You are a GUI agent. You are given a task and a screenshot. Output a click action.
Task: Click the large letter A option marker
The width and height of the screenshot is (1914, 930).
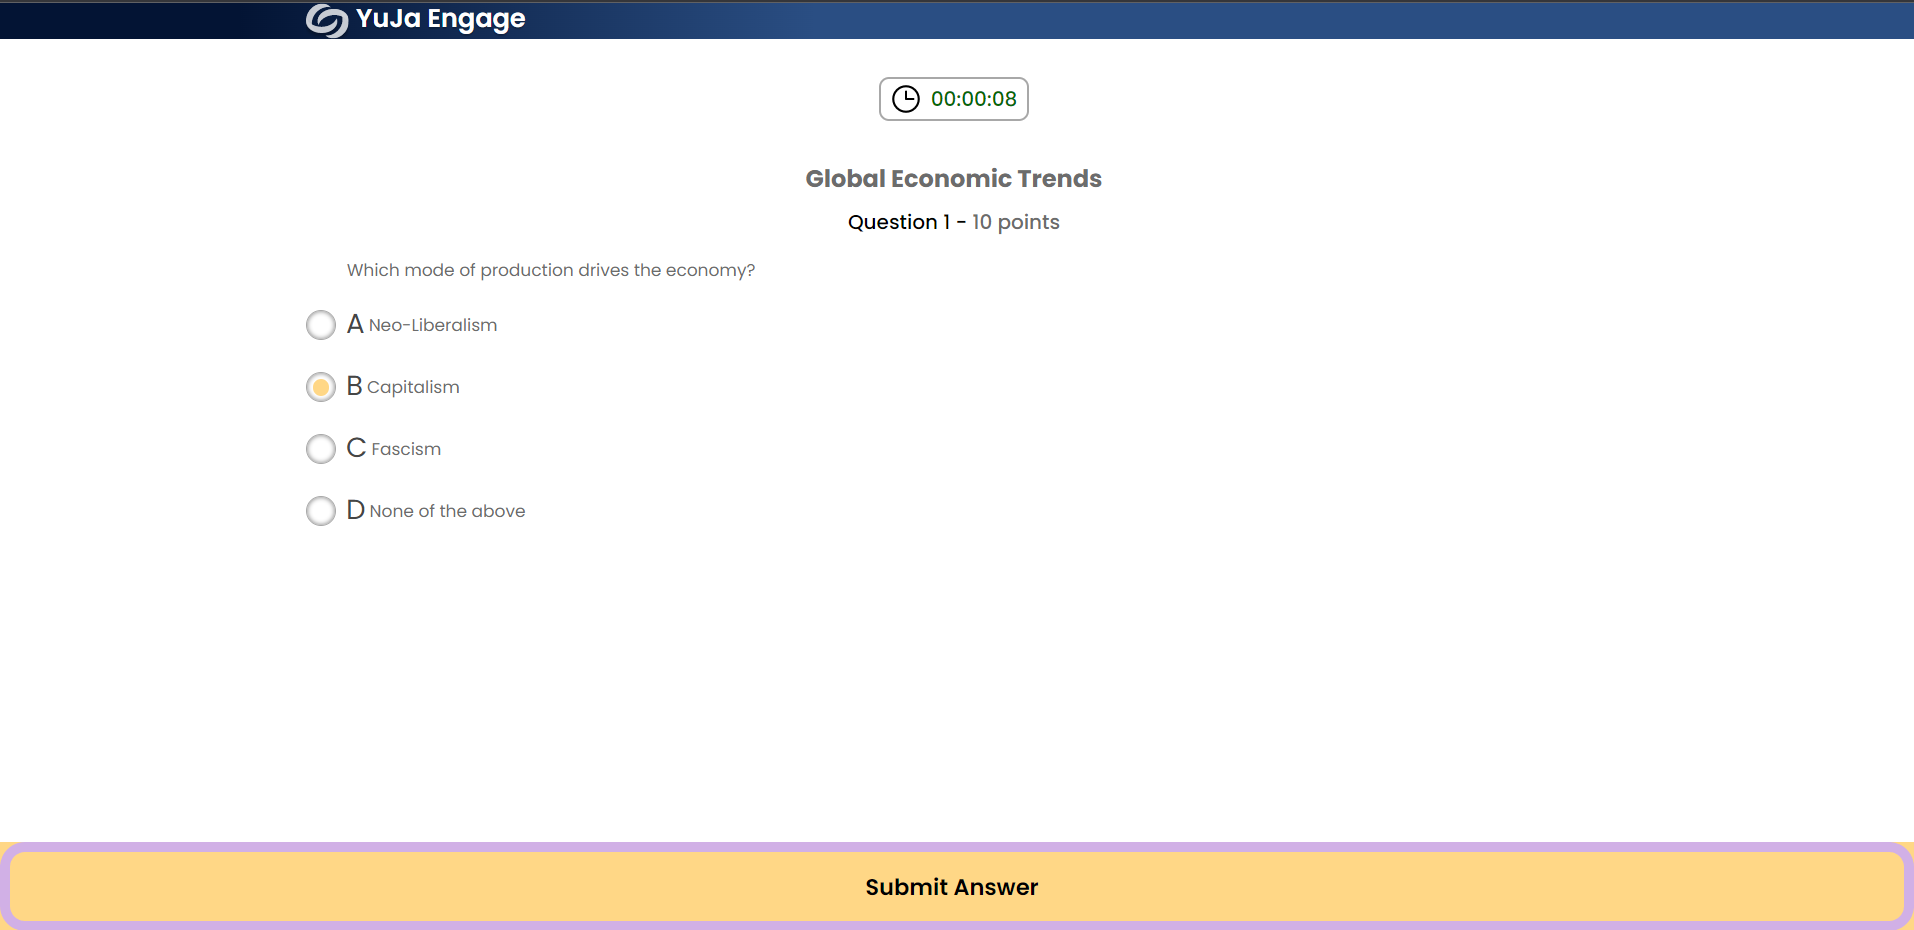click(x=355, y=324)
